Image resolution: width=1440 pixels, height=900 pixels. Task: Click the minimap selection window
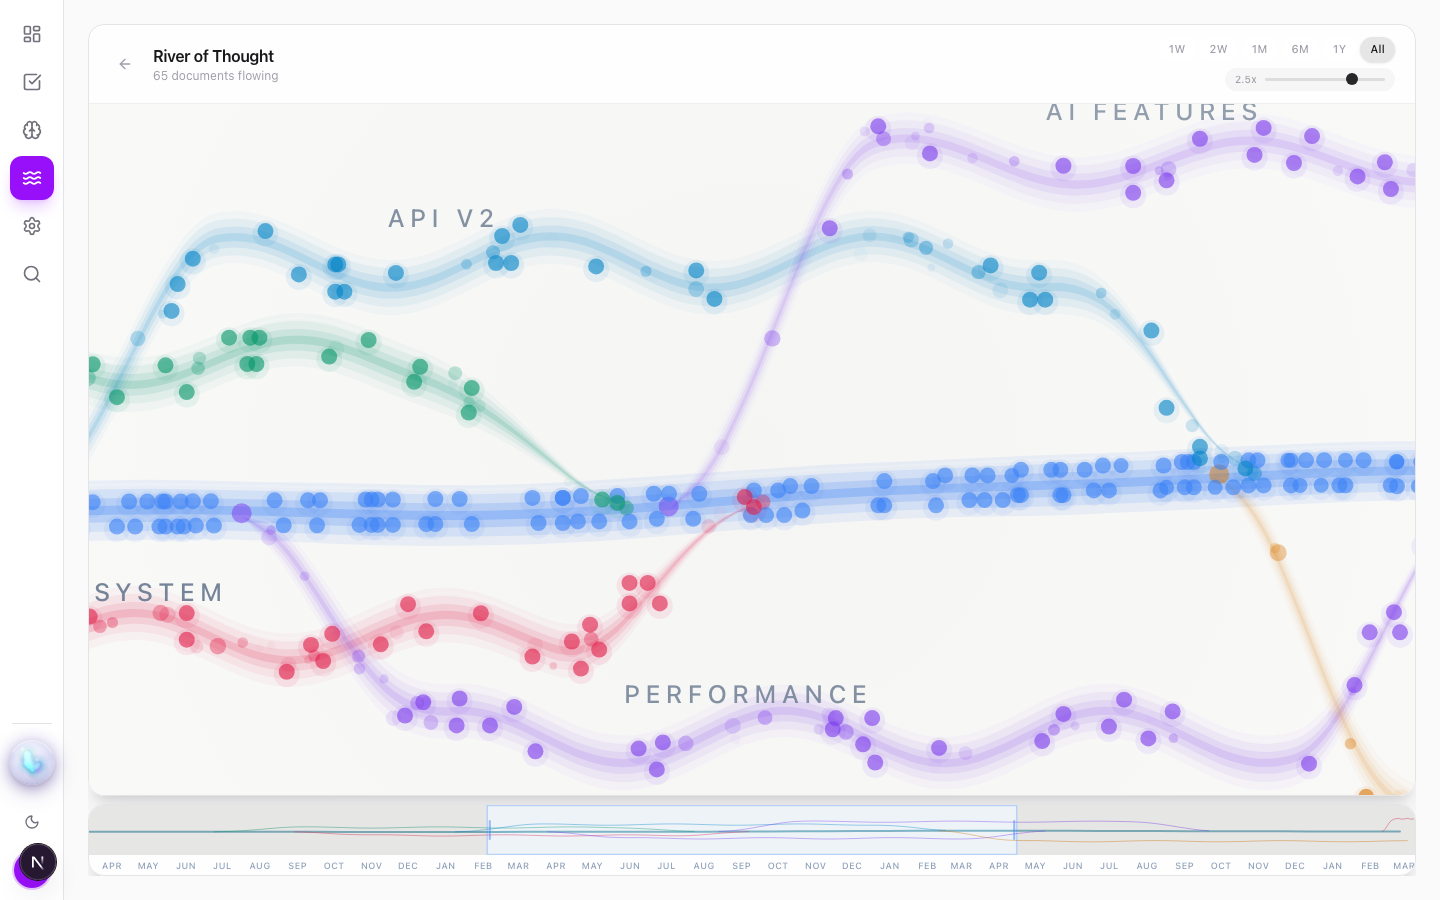coord(752,830)
